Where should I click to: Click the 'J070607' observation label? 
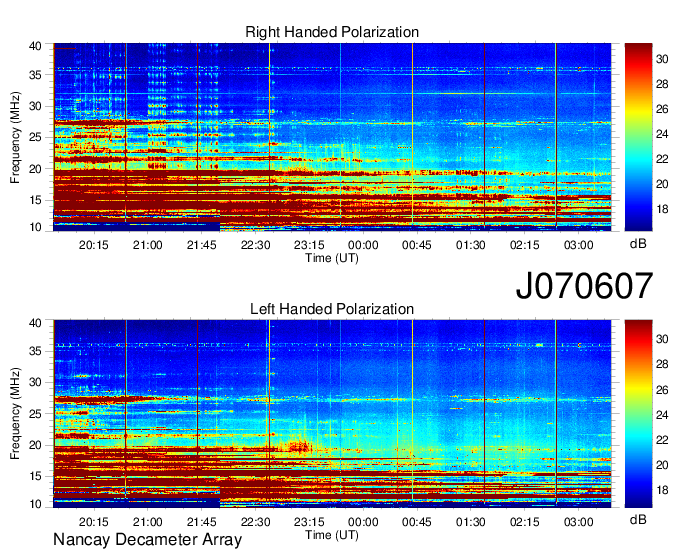[584, 286]
